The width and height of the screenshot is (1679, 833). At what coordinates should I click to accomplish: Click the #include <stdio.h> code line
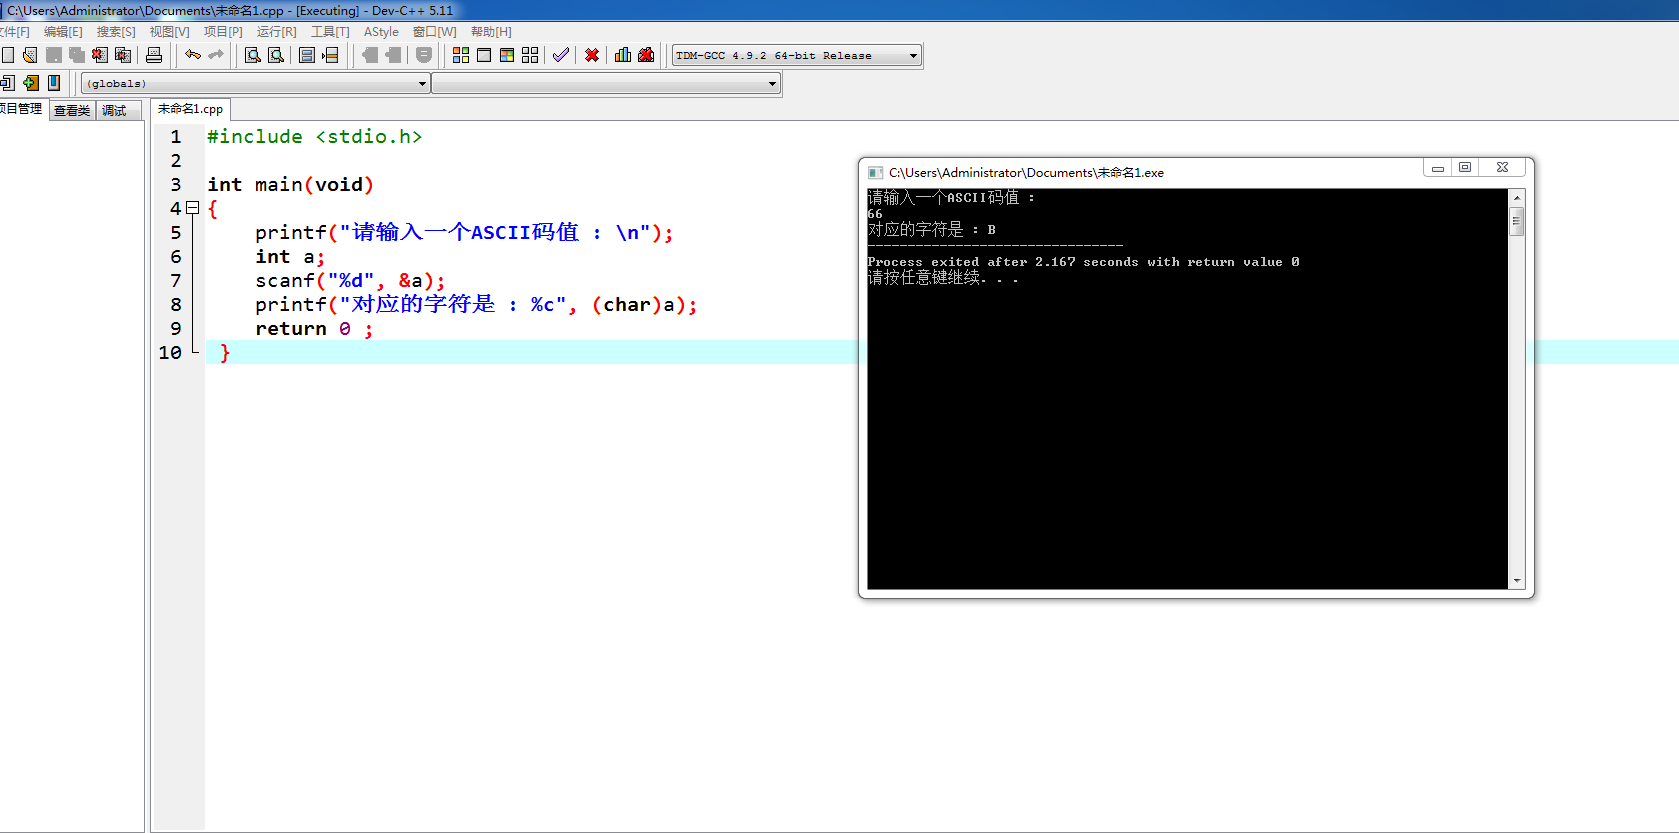[315, 137]
